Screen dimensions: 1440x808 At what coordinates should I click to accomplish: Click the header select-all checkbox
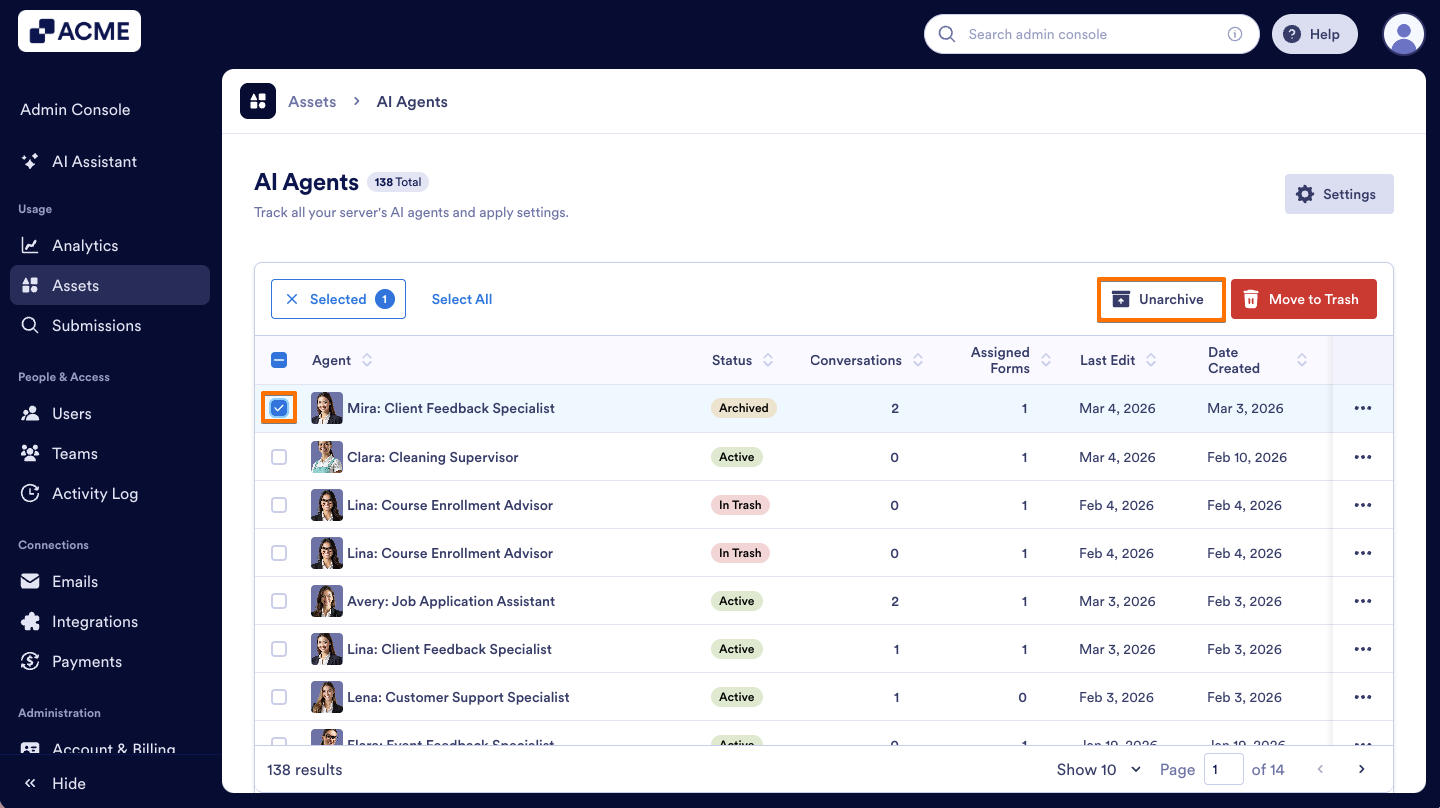tap(279, 359)
